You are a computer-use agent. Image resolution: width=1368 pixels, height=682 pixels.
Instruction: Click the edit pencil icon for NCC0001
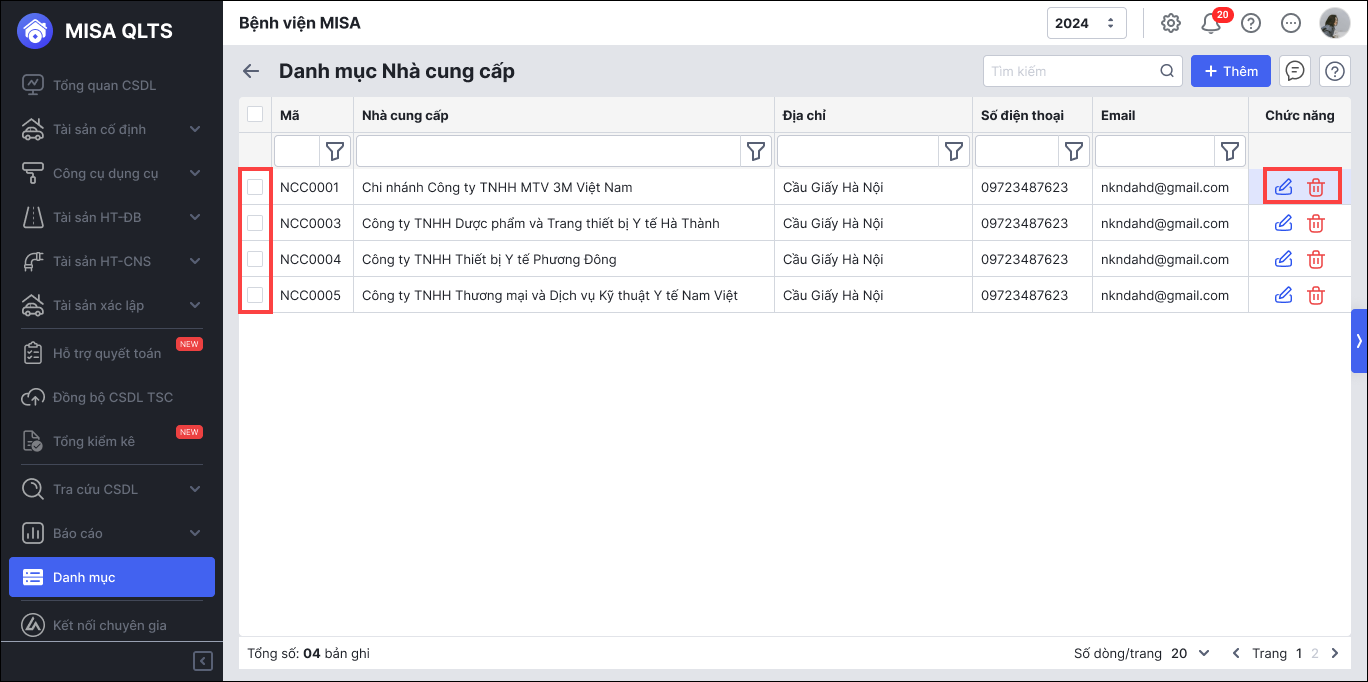(x=1284, y=187)
